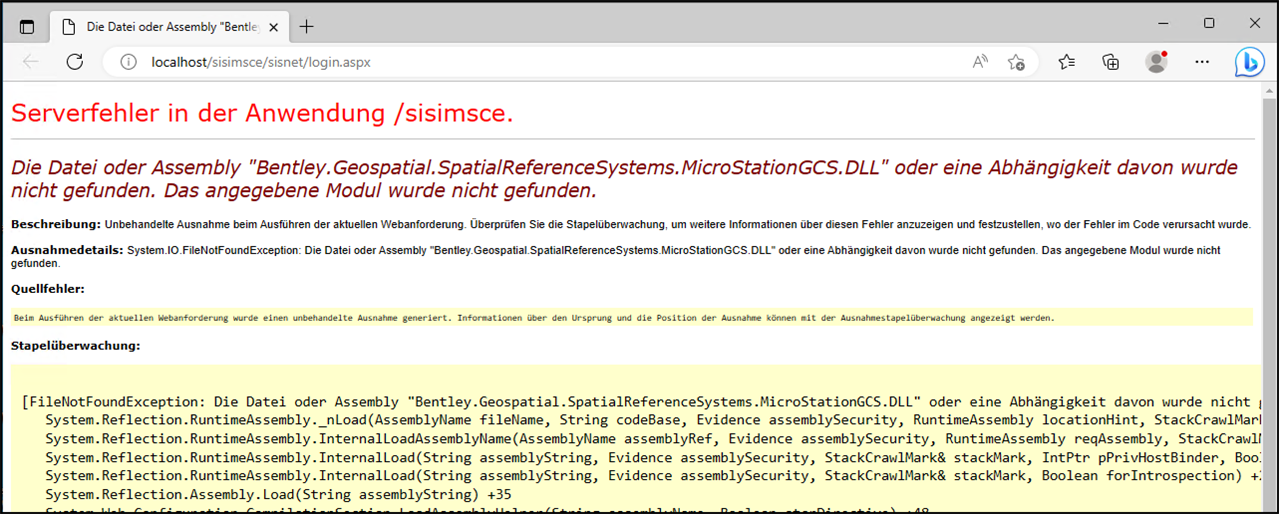Click the "Boolean forIntrospection" stack trace line
The width and height of the screenshot is (1279, 514).
click(x=652, y=476)
